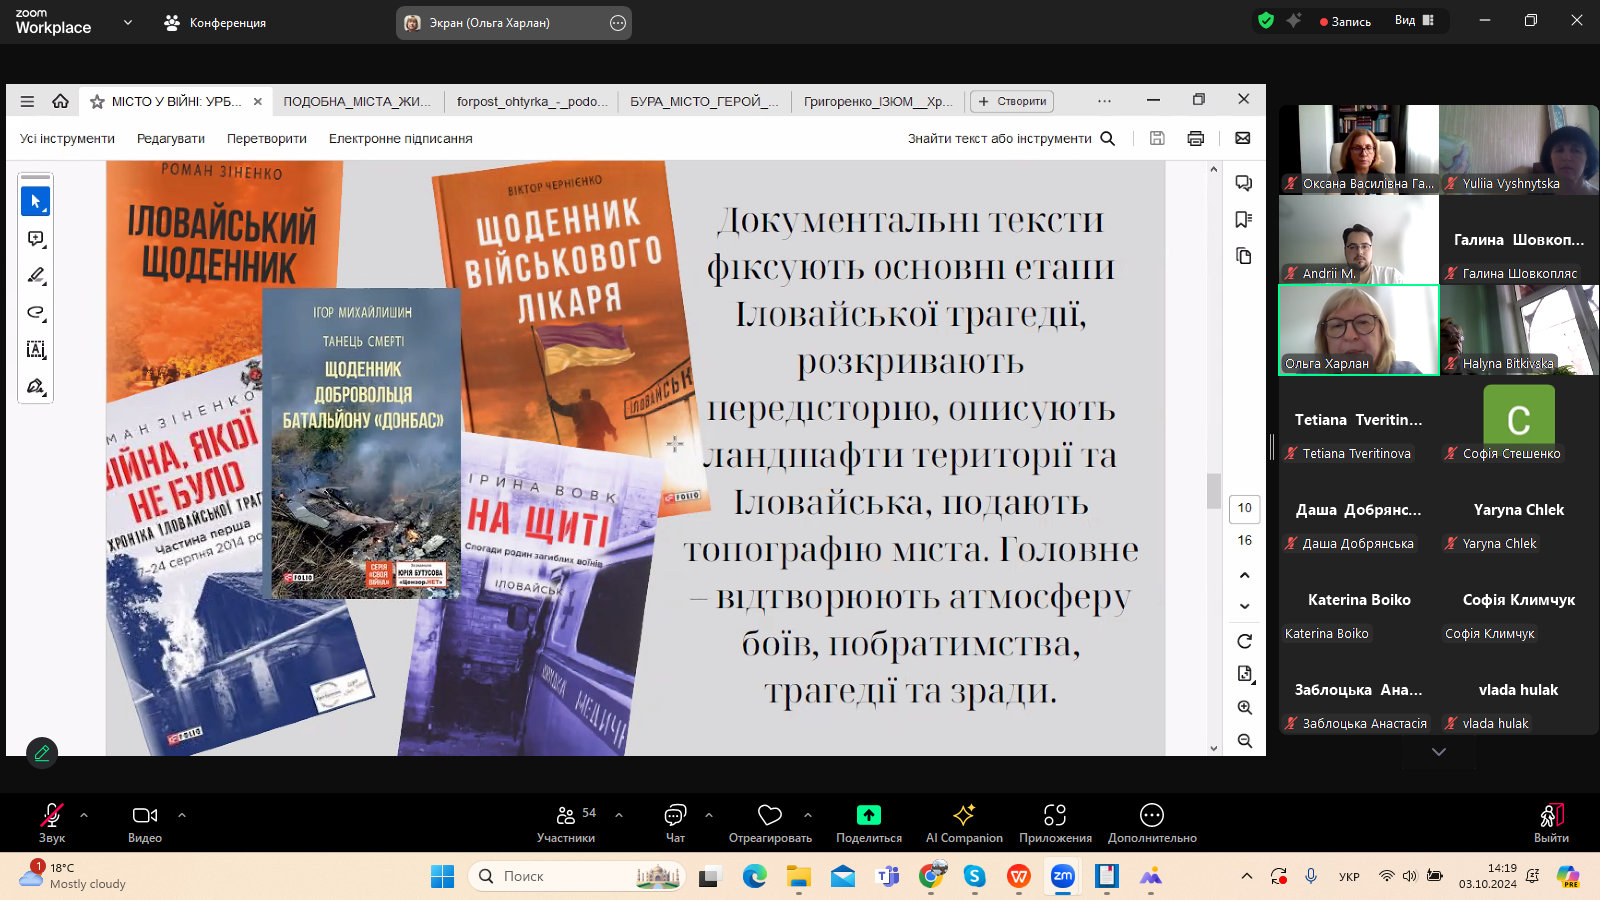This screenshot has width=1600, height=900.
Task: Switch to the ПОДОБНА_МІСТА_ЖИ... tab
Action: (x=357, y=102)
